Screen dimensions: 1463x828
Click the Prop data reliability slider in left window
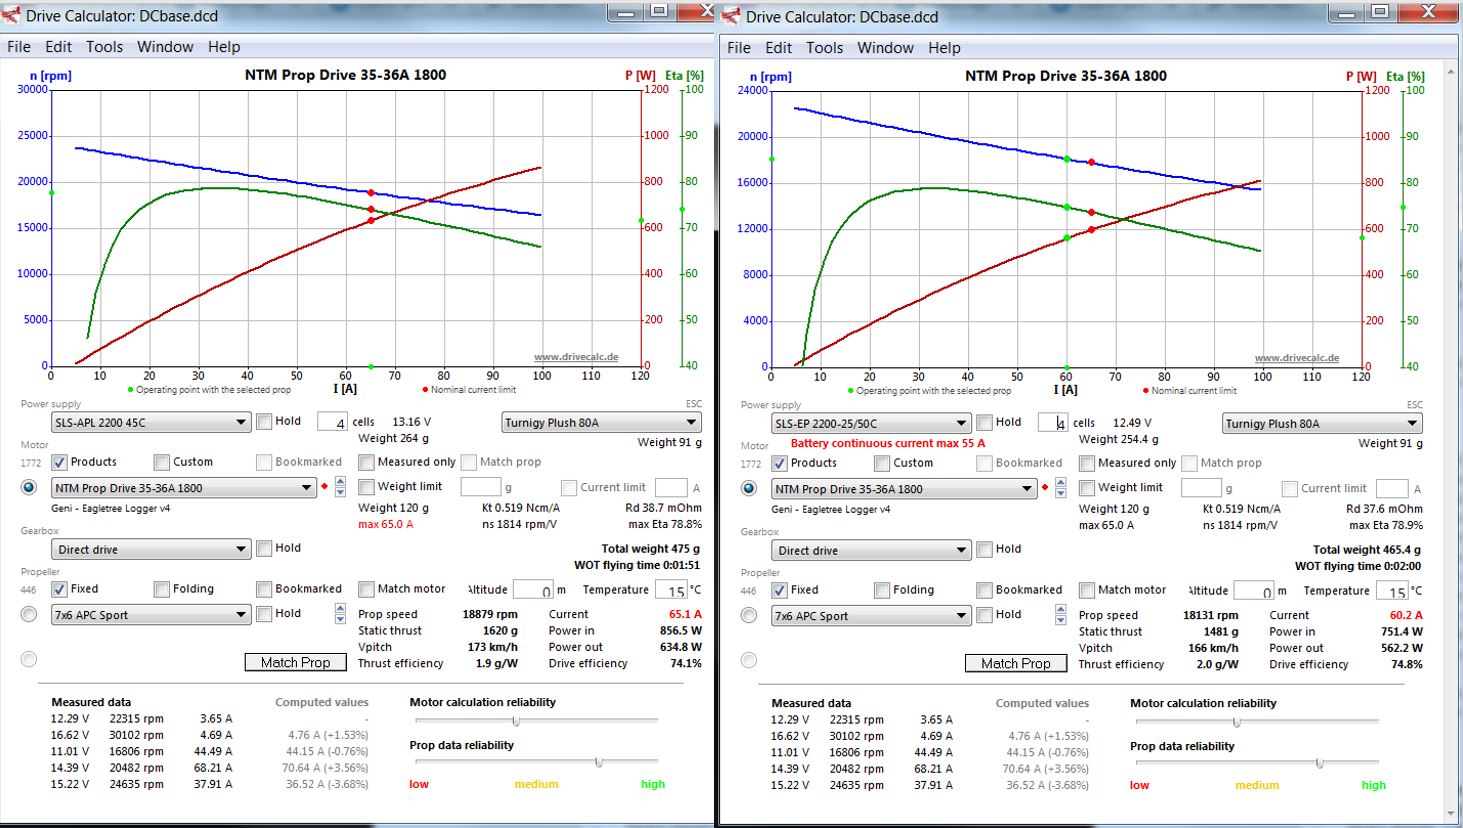tap(598, 762)
